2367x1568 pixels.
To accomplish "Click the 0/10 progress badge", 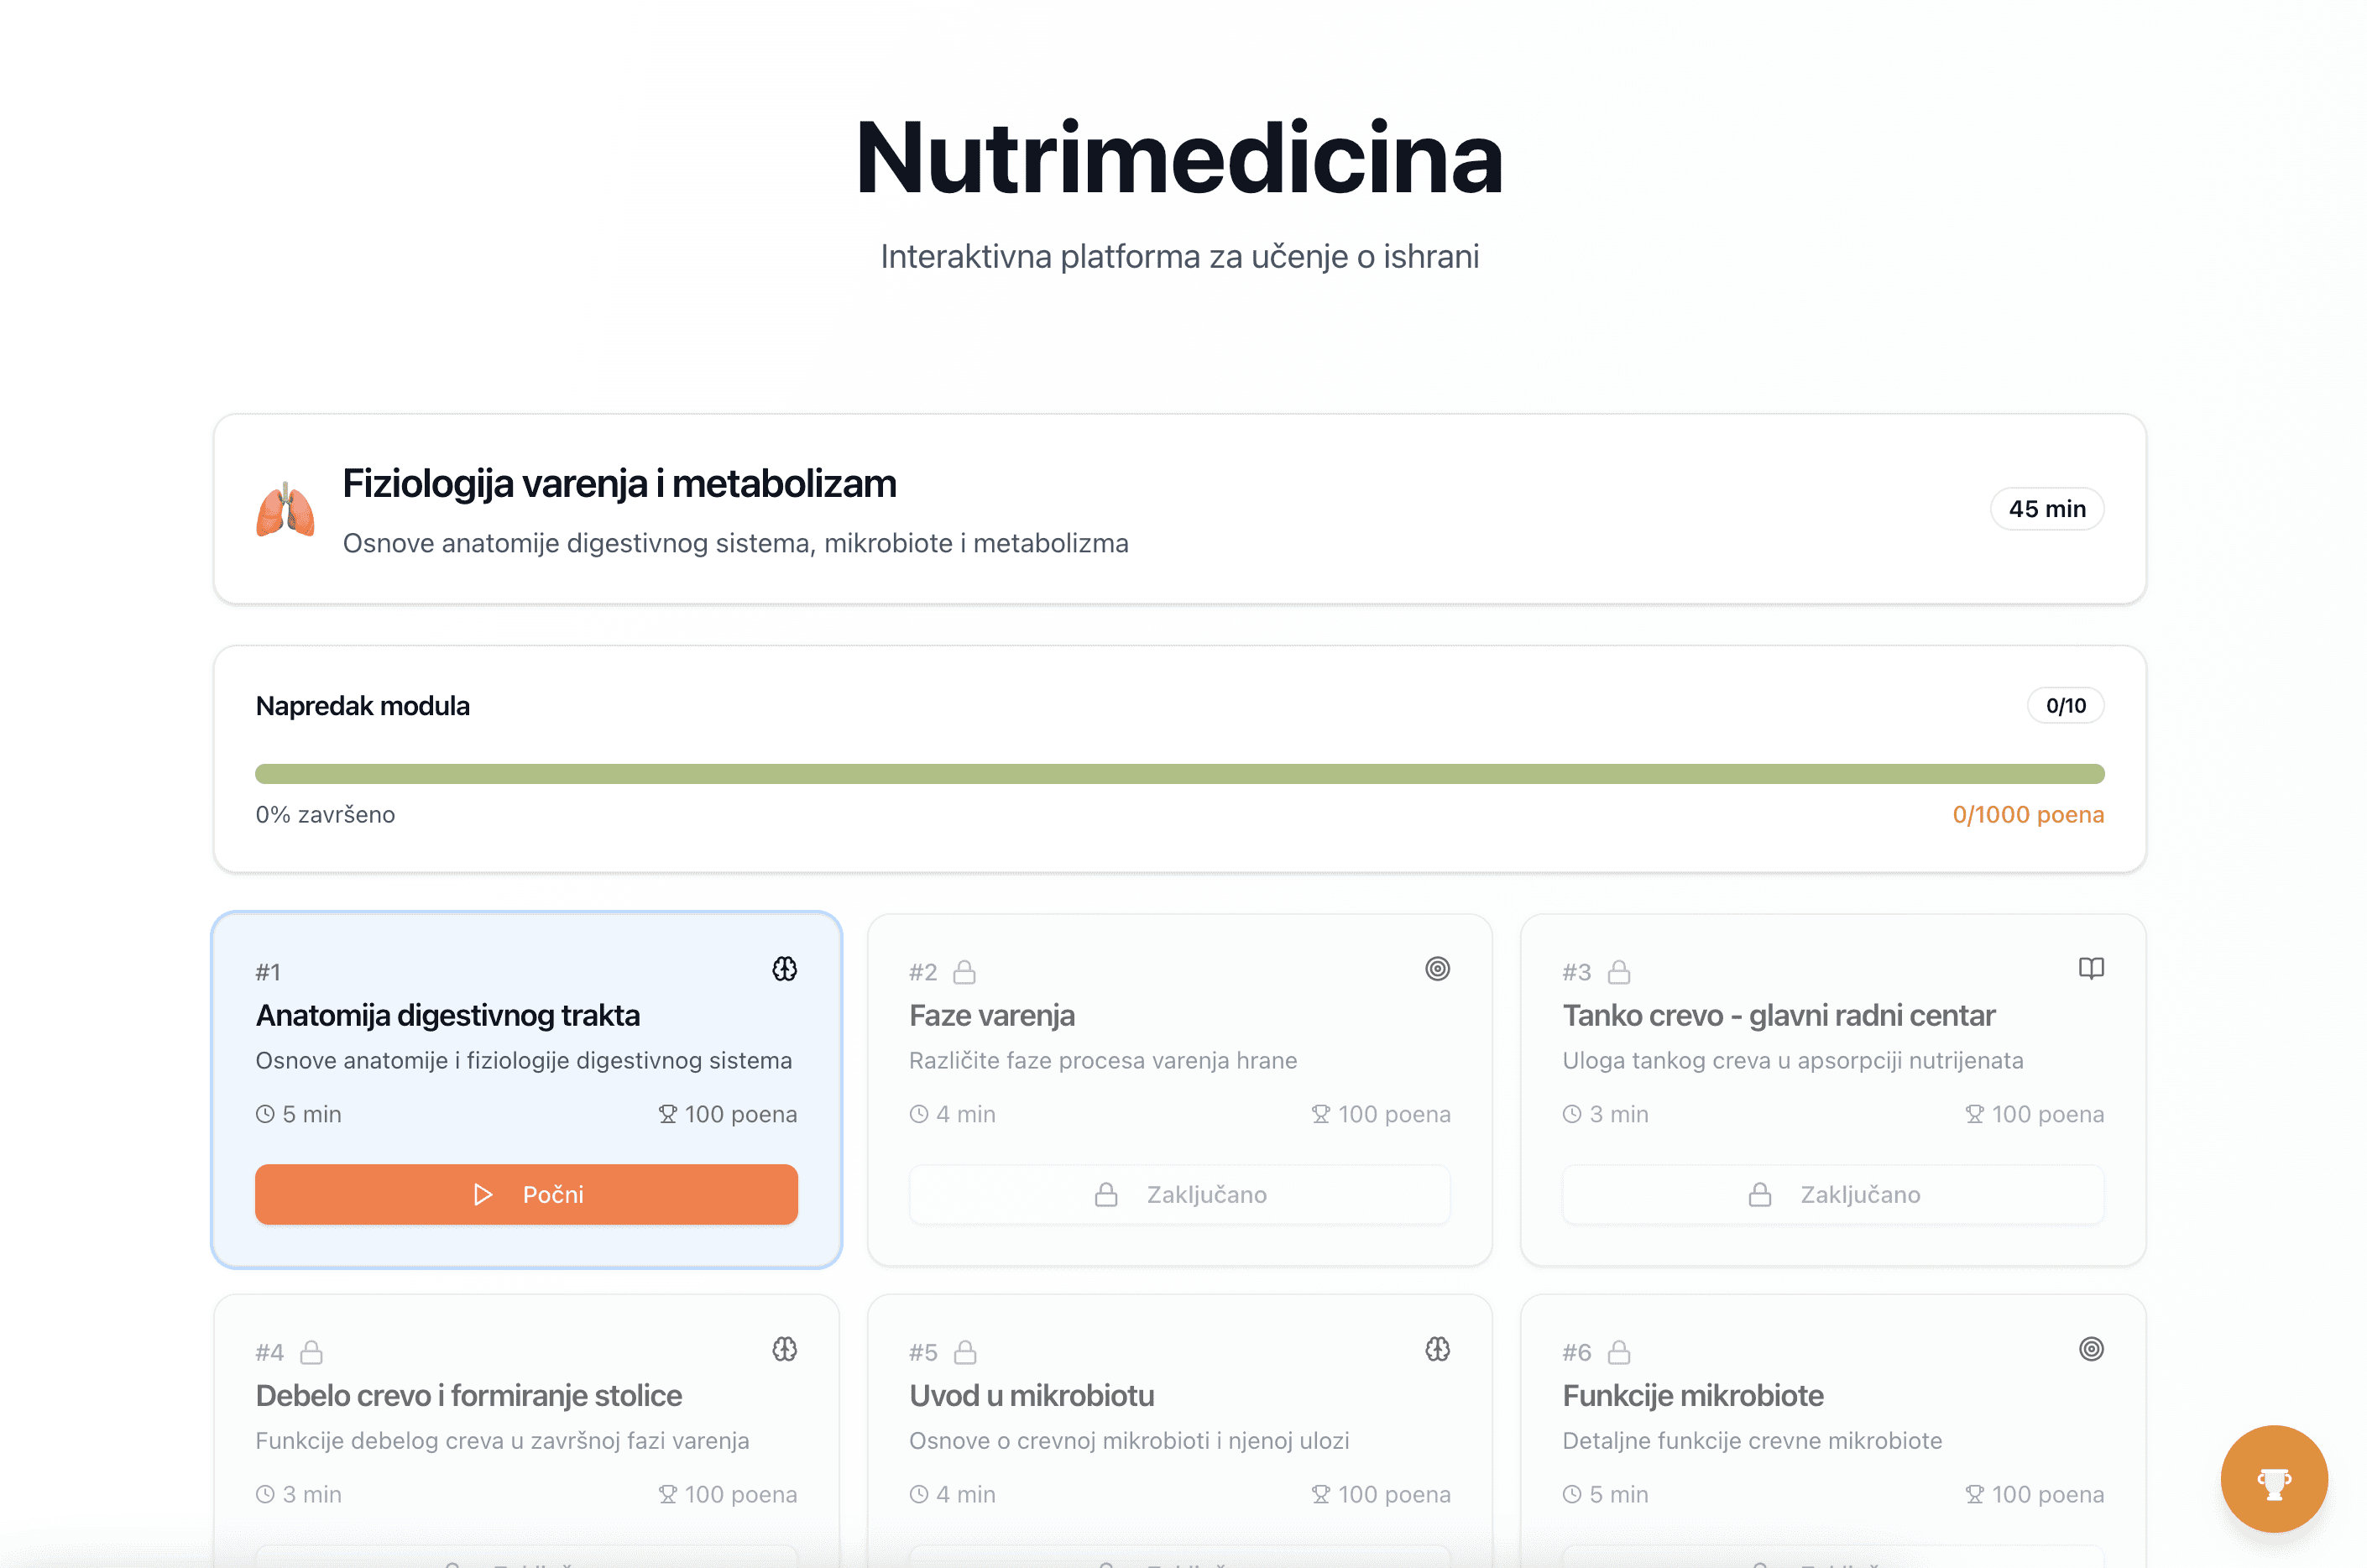I will click(2065, 705).
